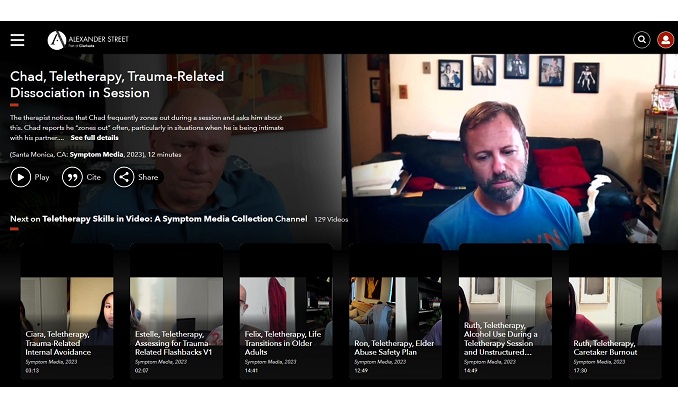Open Felix Life Transitions in Older Adults
The image size is (678, 410).
(x=286, y=312)
